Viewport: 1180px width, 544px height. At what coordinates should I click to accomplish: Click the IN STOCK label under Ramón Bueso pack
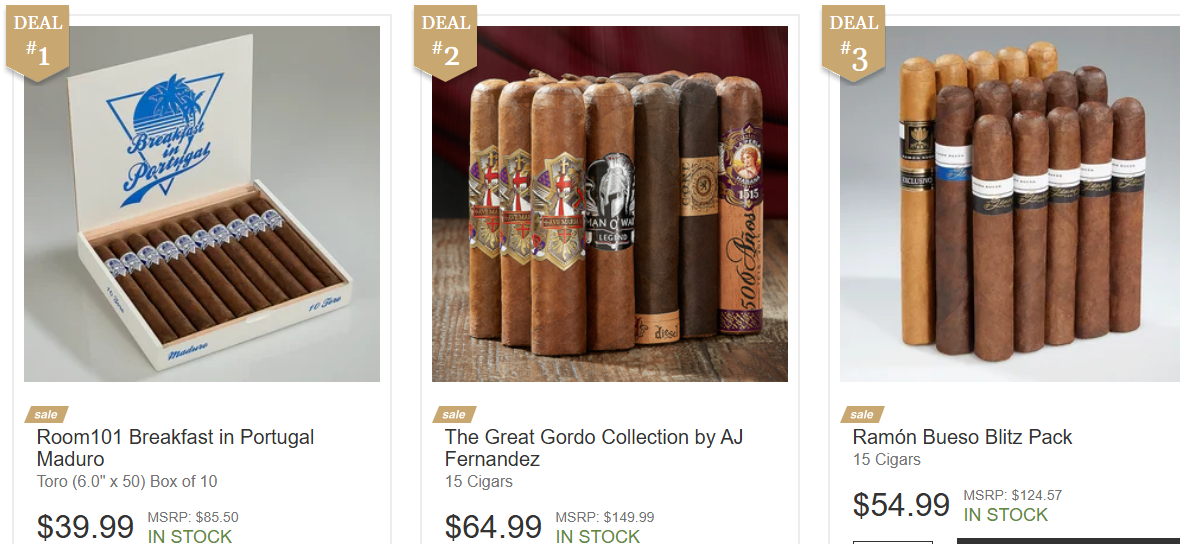click(x=1005, y=515)
